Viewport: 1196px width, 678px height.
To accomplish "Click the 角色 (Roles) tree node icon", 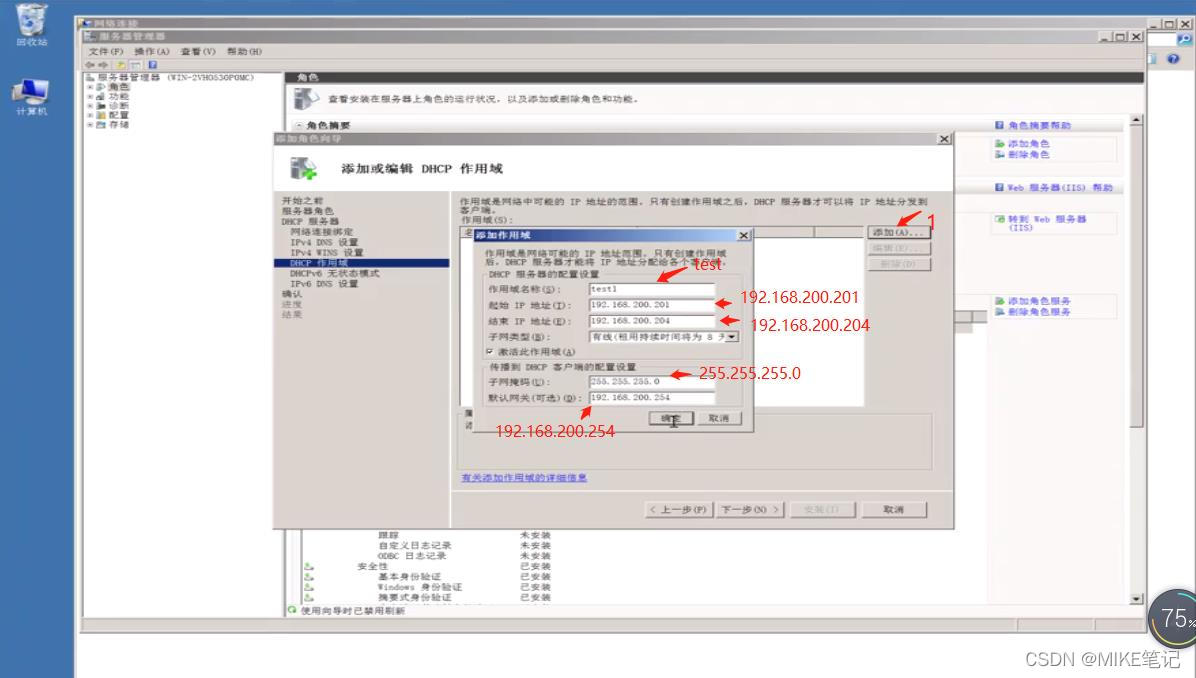I will 101,87.
